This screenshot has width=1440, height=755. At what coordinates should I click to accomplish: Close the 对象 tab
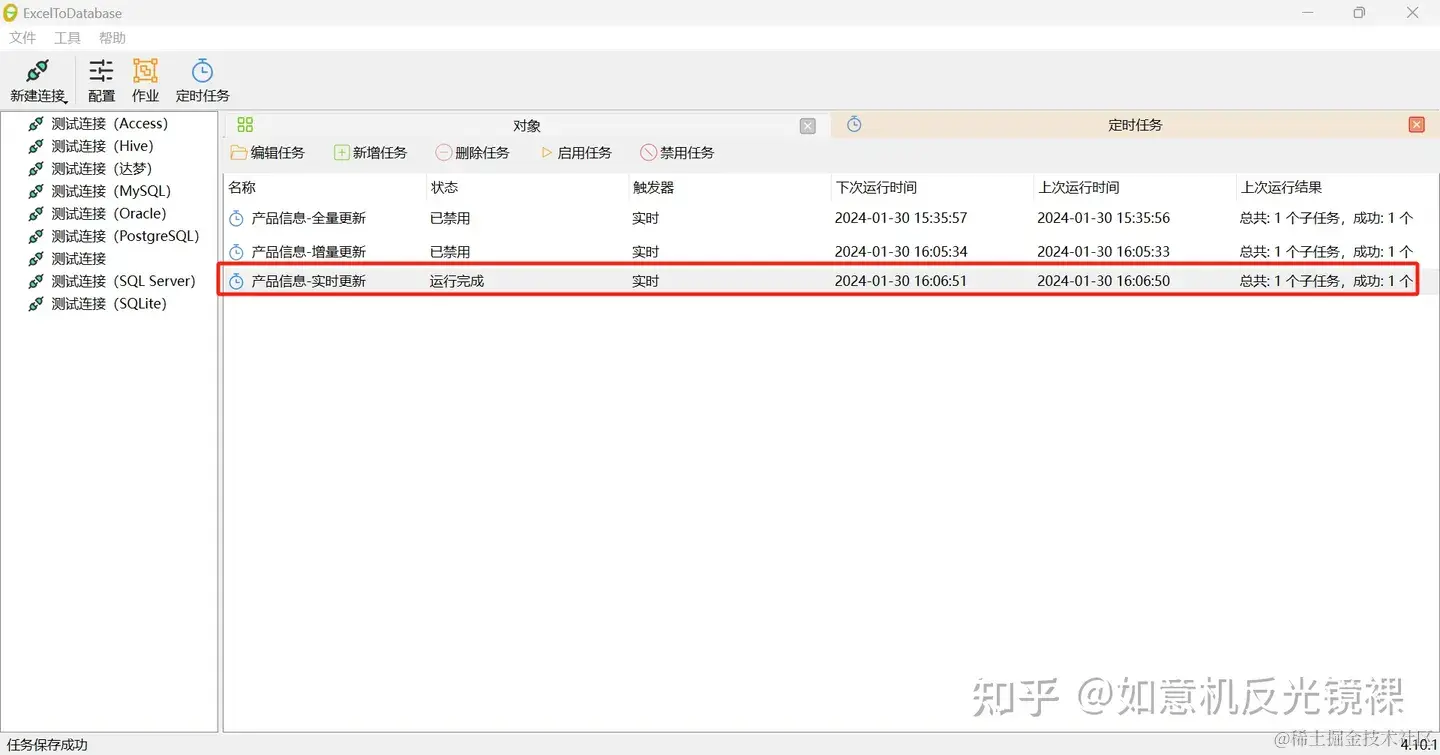coord(808,126)
